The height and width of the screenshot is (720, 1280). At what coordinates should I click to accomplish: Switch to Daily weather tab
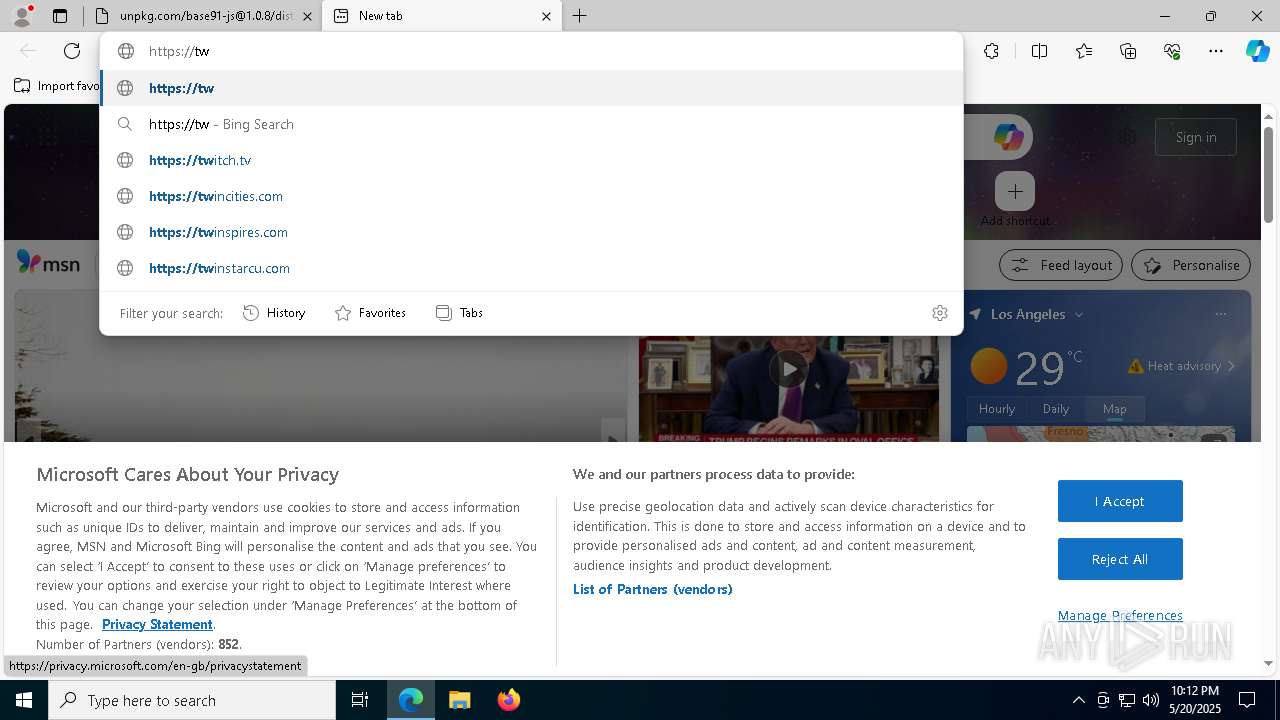pos(1056,408)
